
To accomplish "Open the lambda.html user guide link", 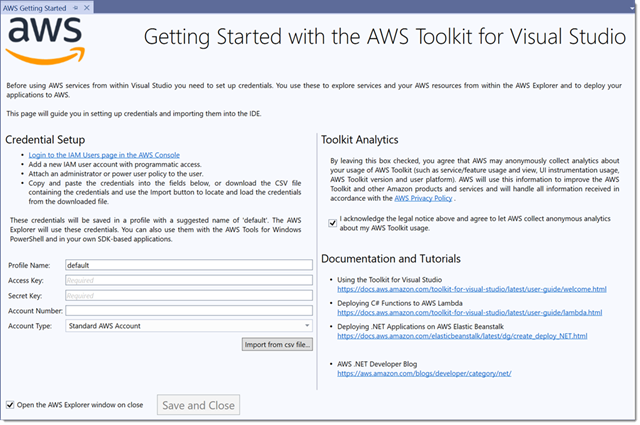I will tap(470, 313).
